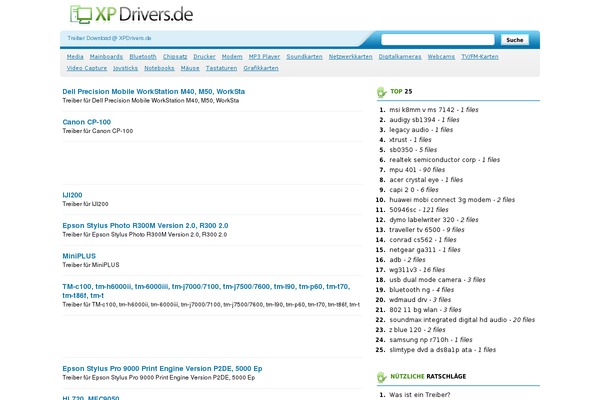This screenshot has height=400, width=600.
Task: Select 'capi 2 0' entry
Action: (x=402, y=190)
